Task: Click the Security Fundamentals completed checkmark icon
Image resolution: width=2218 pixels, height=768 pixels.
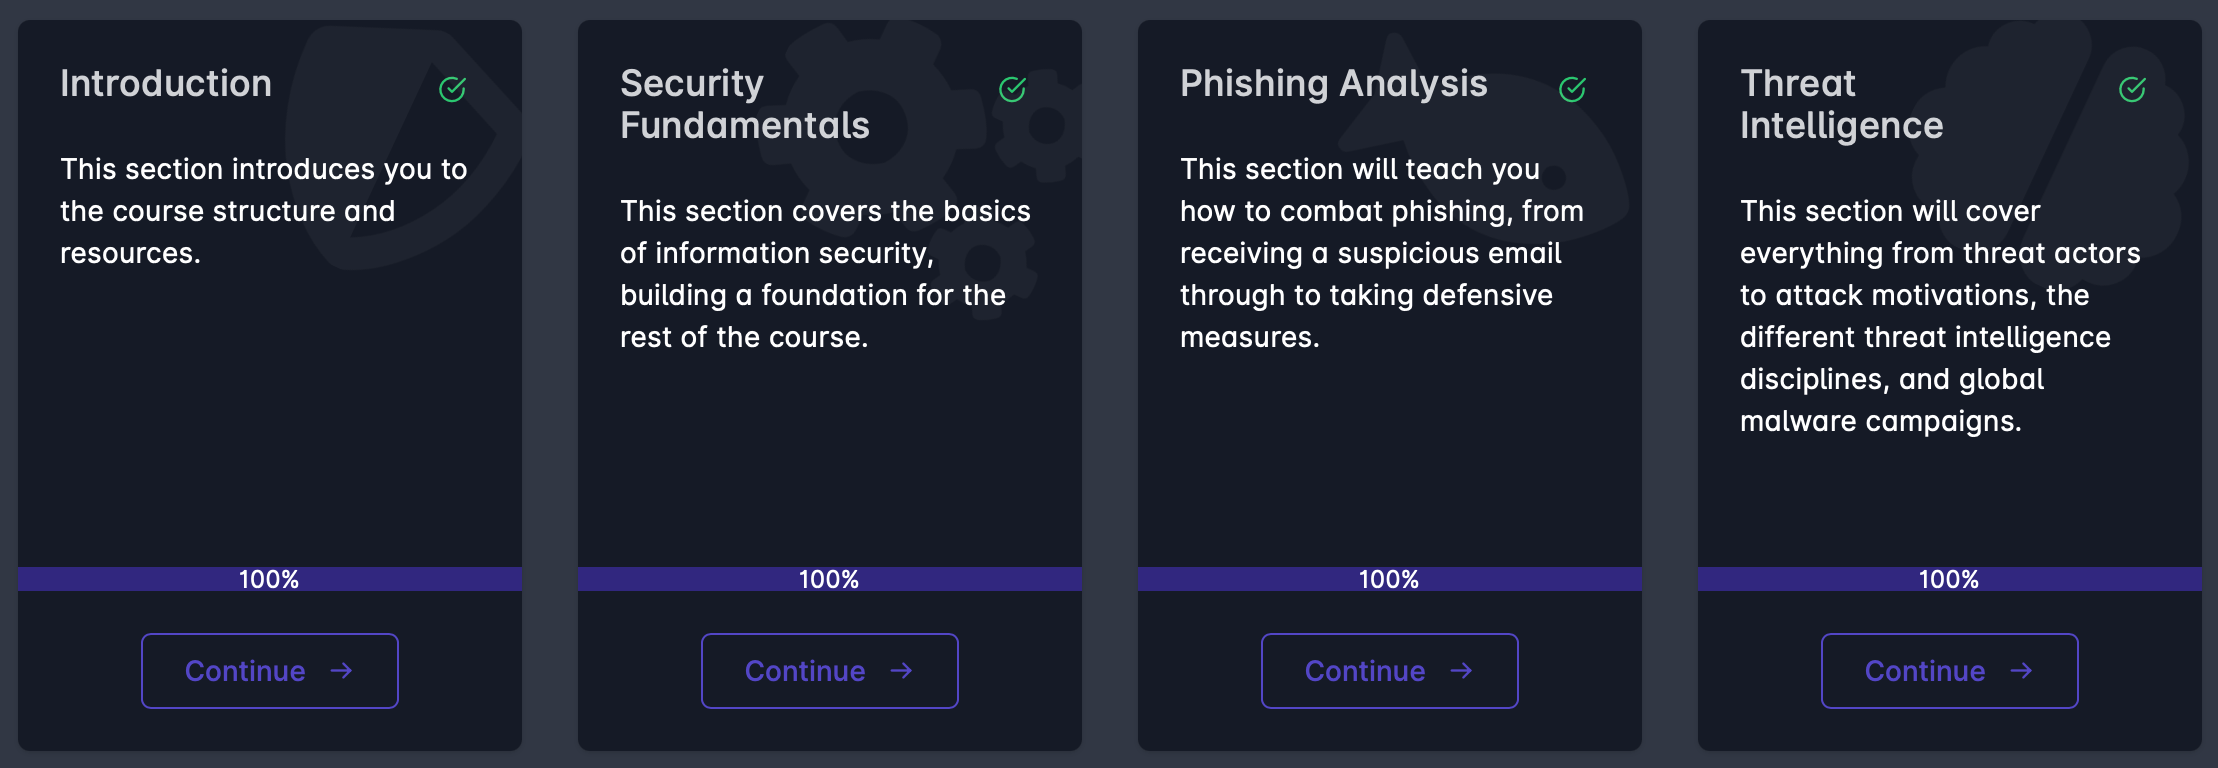Action: pyautogui.click(x=1013, y=89)
